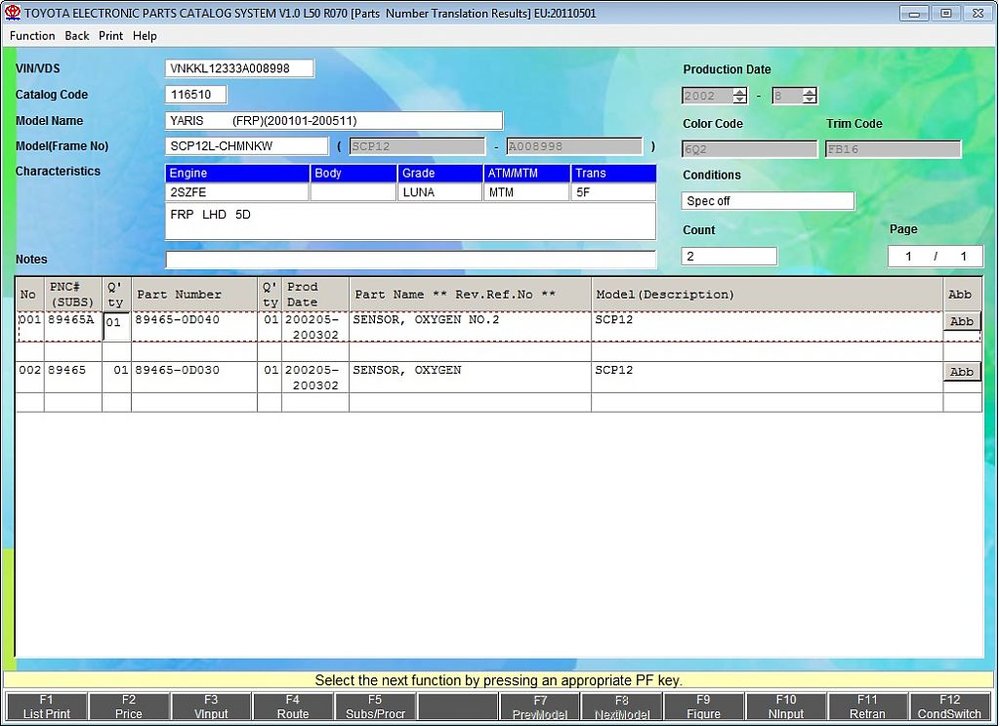
Task: Click the VIN/VDS input field
Action: click(239, 68)
